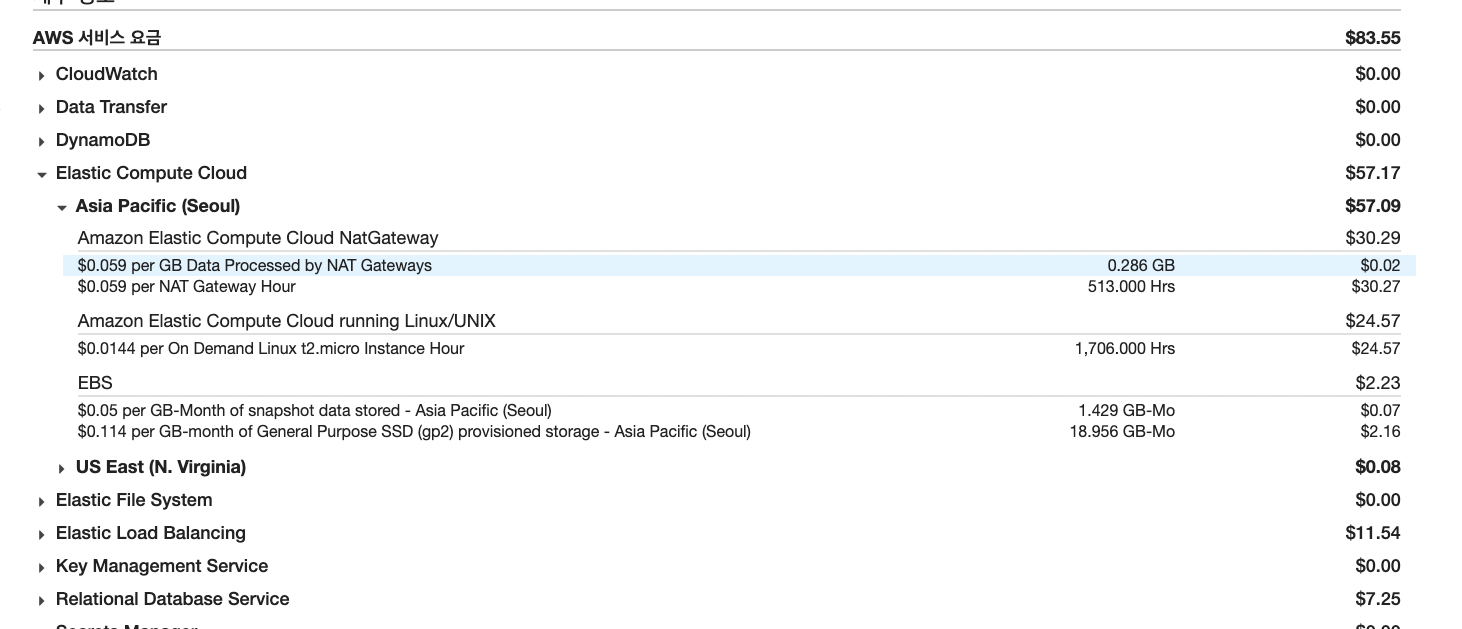Click the 513.000 Hrs usage value

tap(1131, 287)
